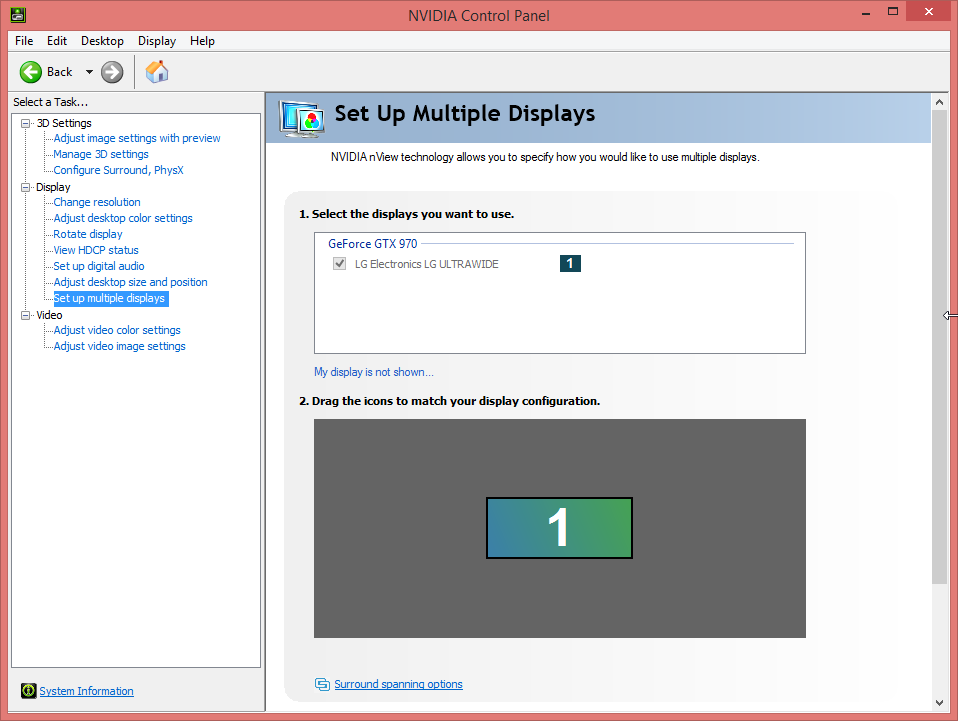Open the Back history dropdown arrow
Image resolution: width=958 pixels, height=721 pixels.
coord(89,72)
